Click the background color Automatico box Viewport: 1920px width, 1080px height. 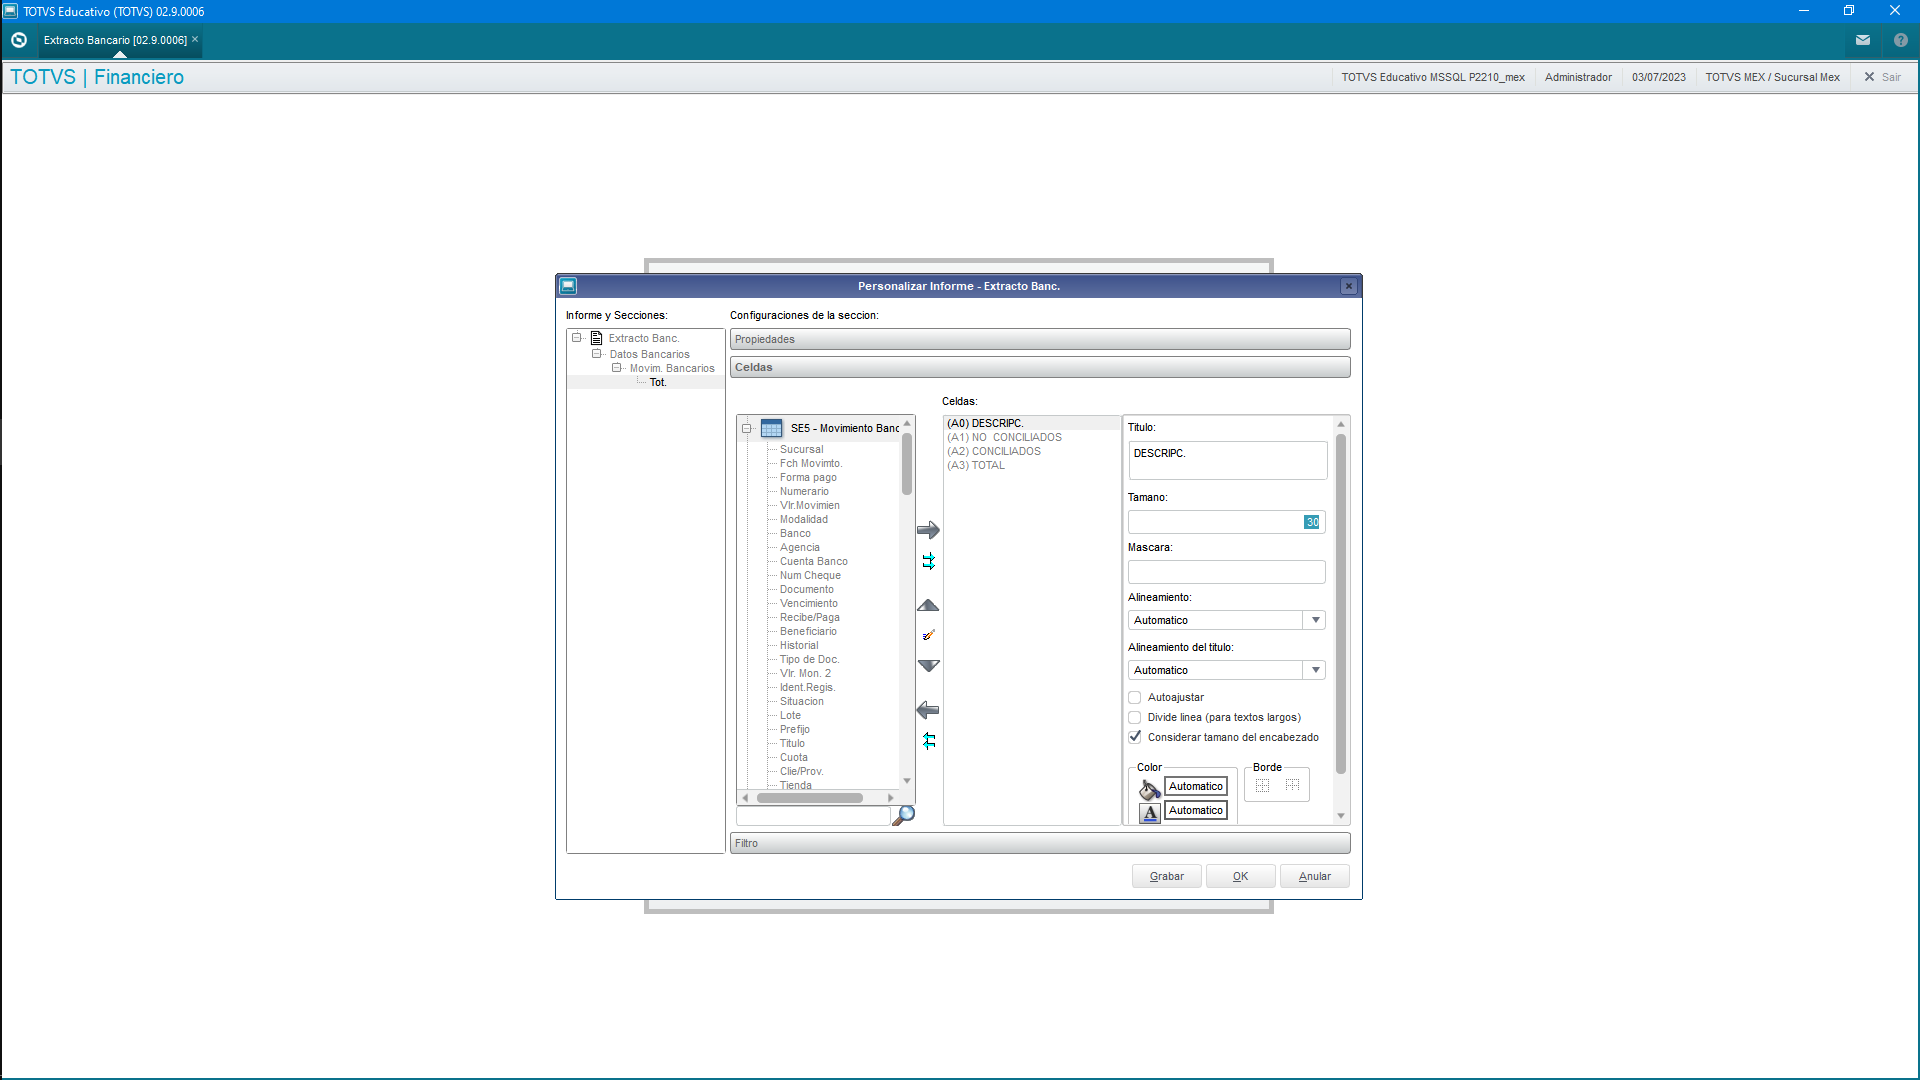click(1196, 786)
